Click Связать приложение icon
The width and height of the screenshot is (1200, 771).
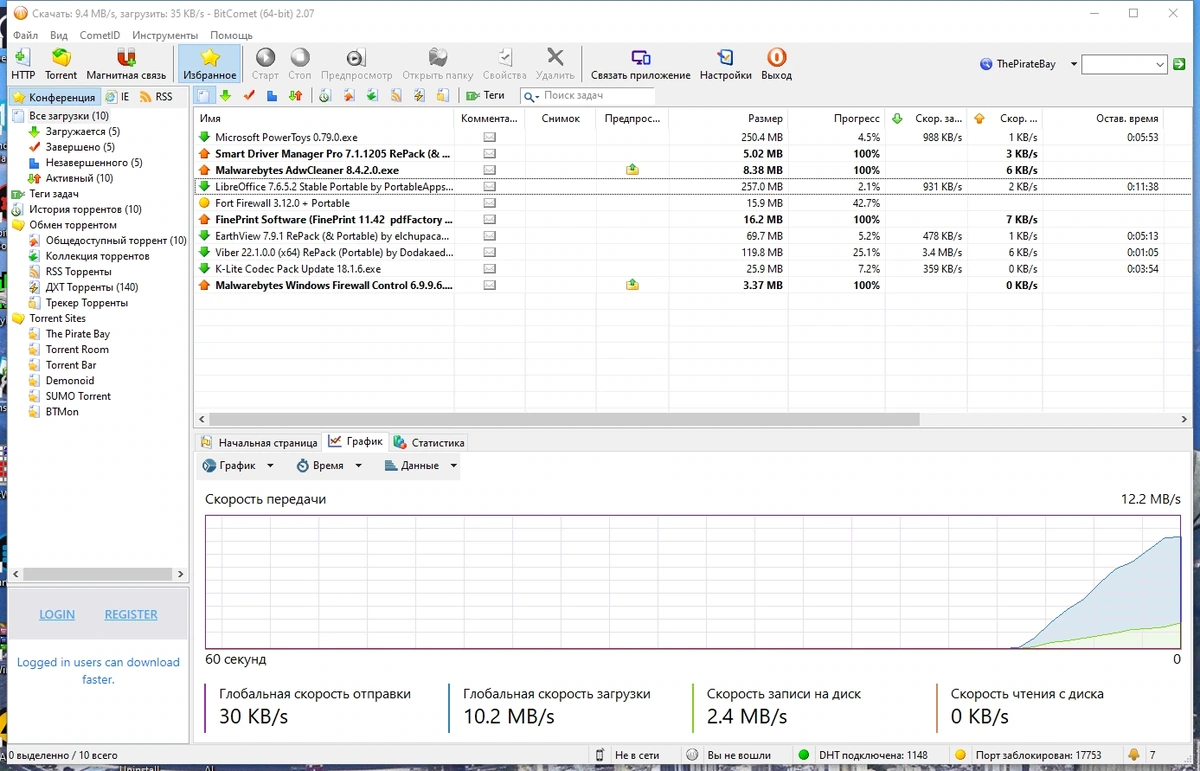tap(640, 64)
